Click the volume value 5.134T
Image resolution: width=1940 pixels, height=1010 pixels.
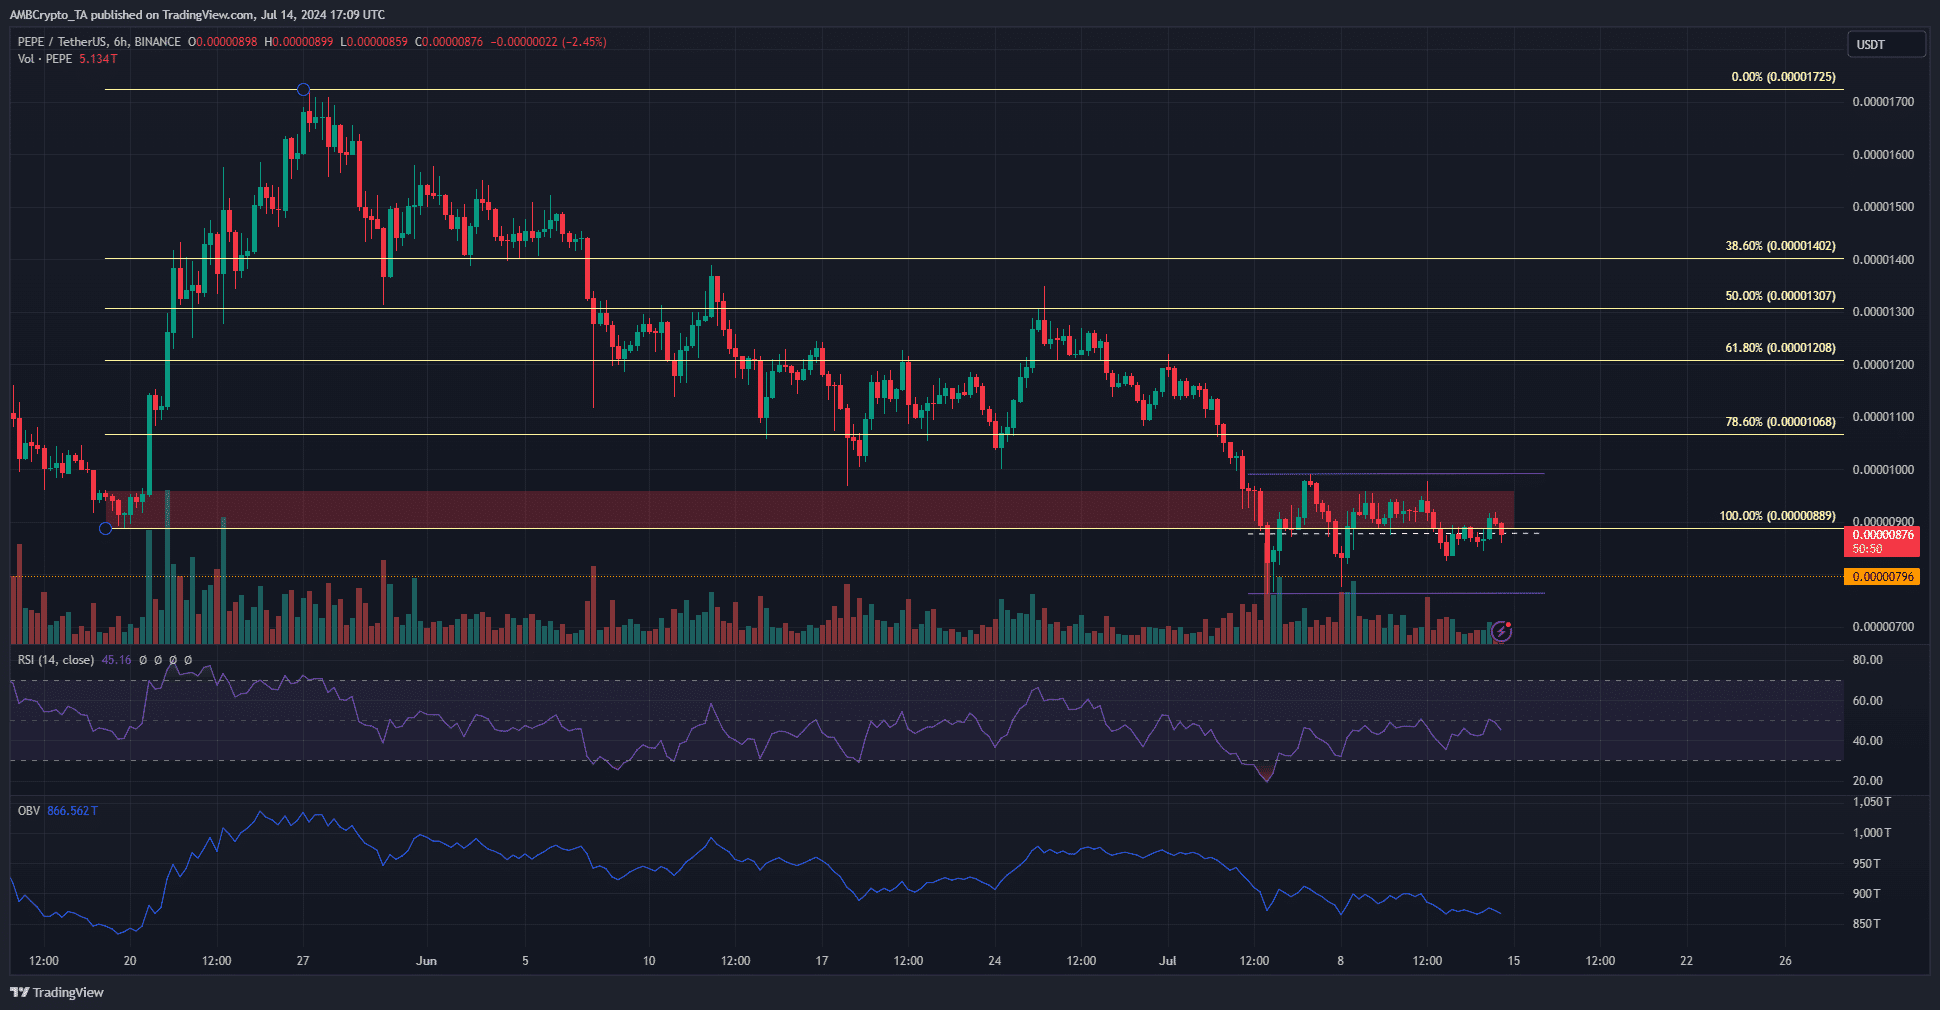coord(98,59)
